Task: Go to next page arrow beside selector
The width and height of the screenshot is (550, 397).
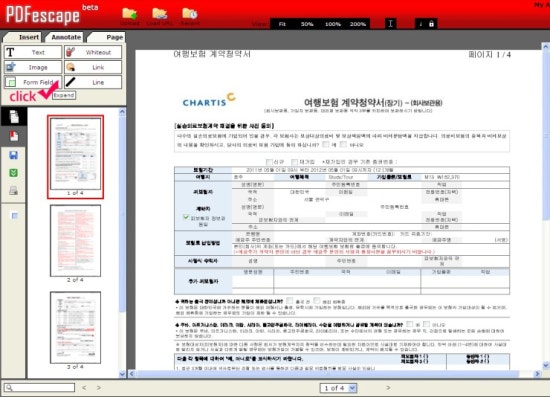Action: click(x=388, y=388)
